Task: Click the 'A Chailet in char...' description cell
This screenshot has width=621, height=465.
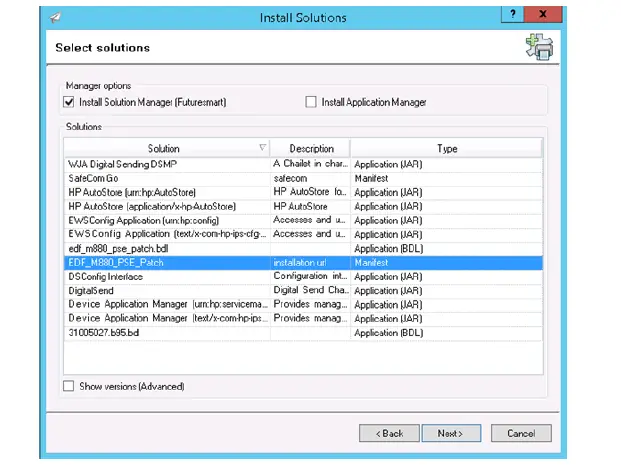Action: point(311,164)
